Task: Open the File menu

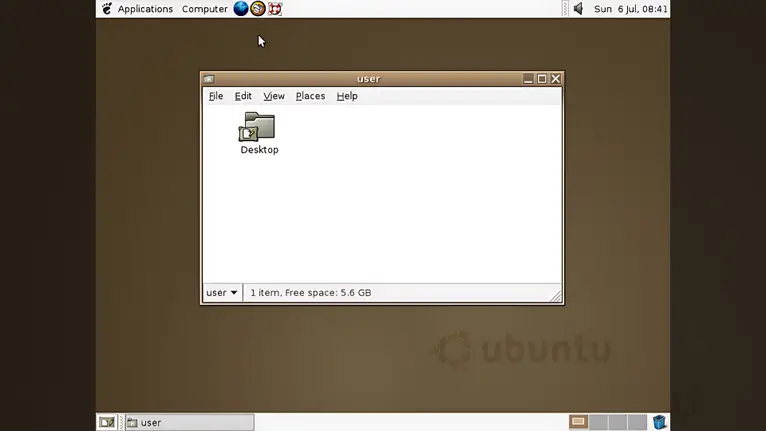Action: [216, 96]
